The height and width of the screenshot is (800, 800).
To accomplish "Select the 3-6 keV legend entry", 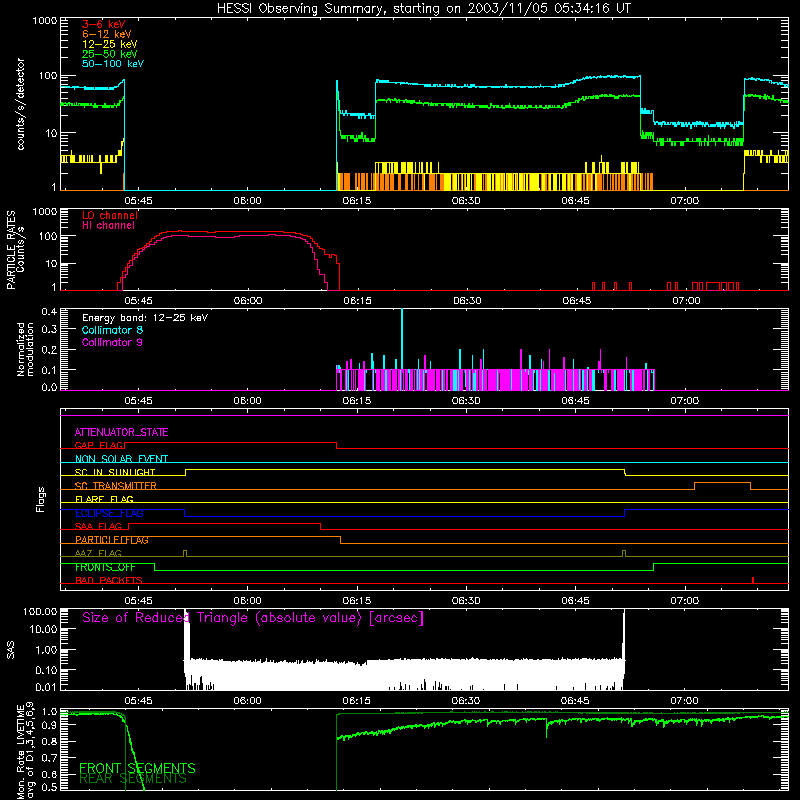I will pos(104,24).
